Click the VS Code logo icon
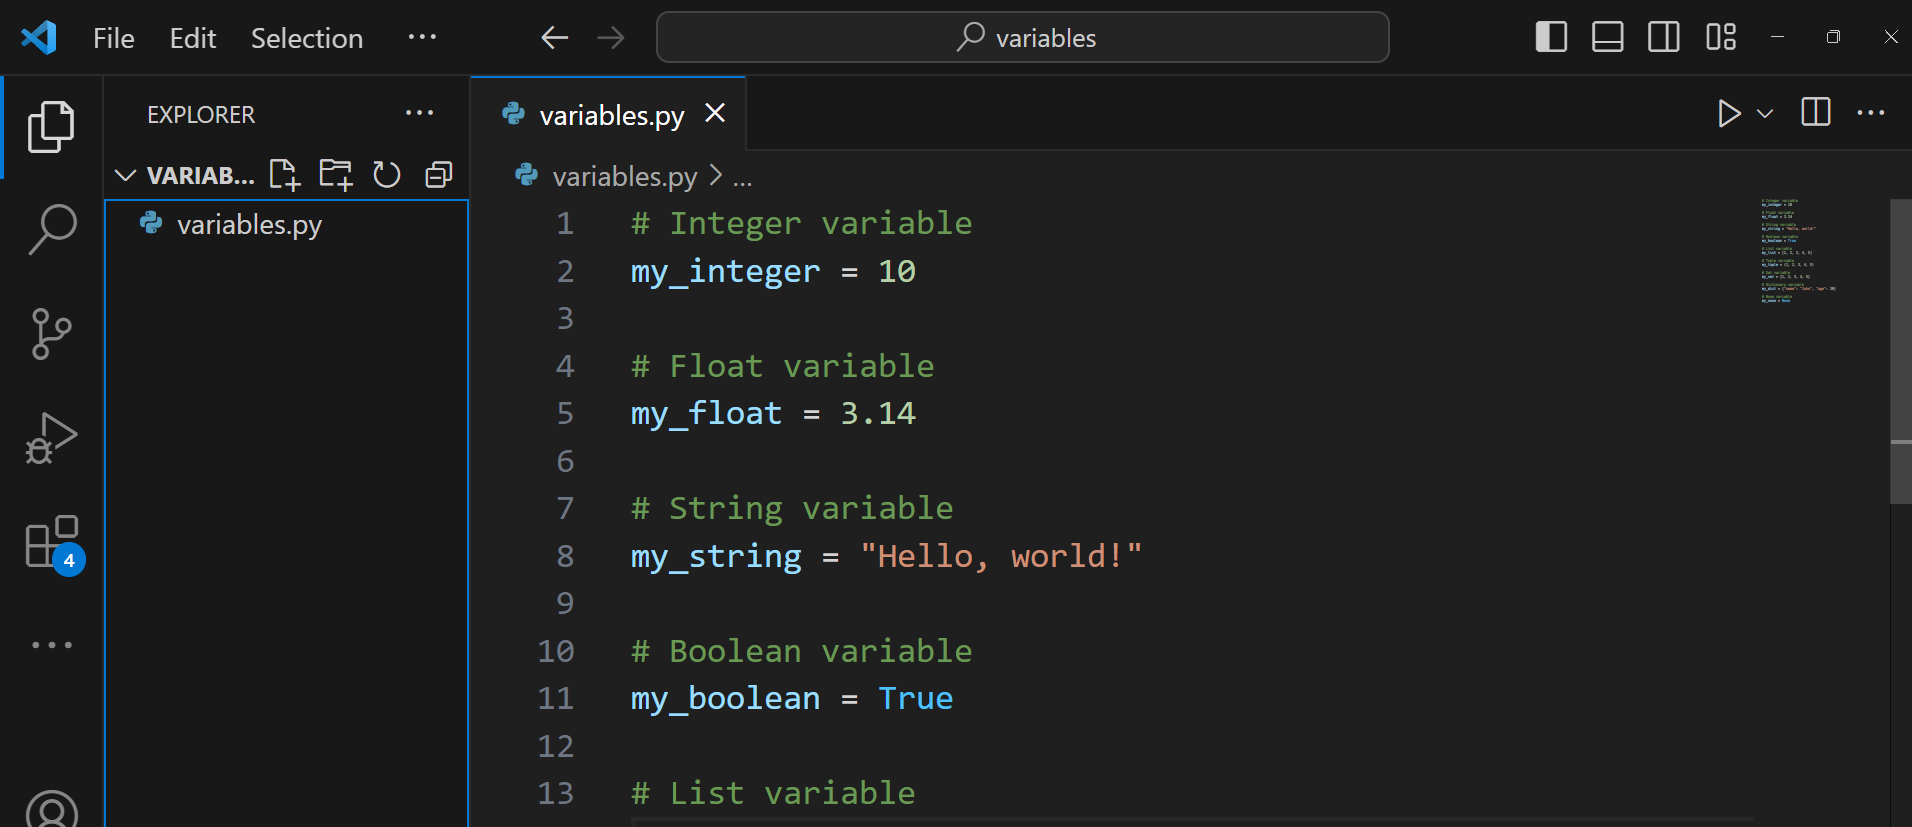Image resolution: width=1912 pixels, height=827 pixels. (x=38, y=38)
